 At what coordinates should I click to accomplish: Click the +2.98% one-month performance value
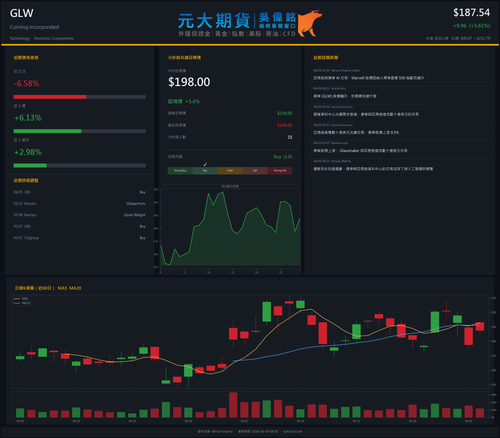28,152
